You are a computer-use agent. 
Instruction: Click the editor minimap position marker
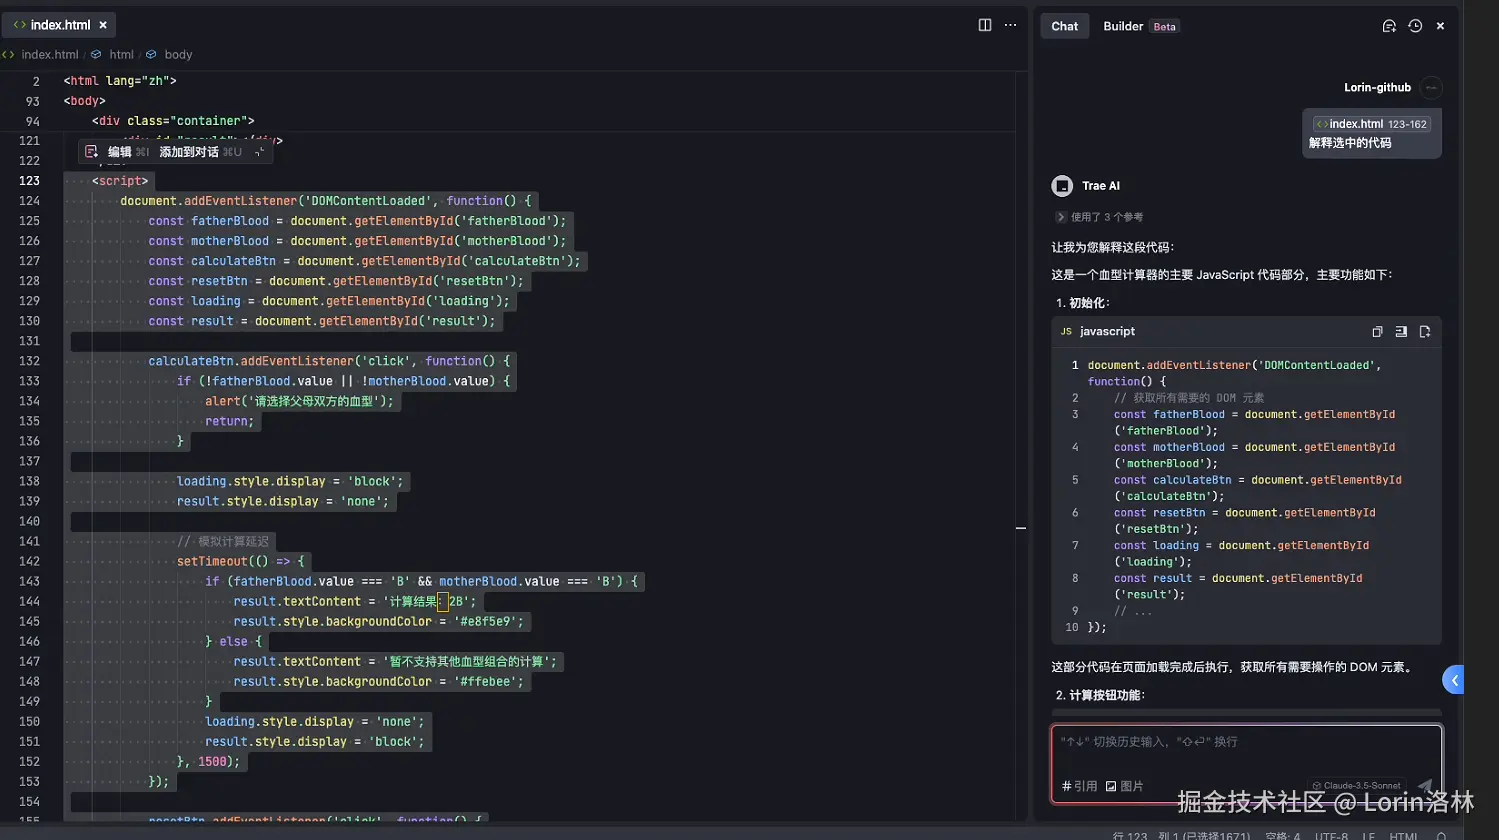tap(1021, 528)
